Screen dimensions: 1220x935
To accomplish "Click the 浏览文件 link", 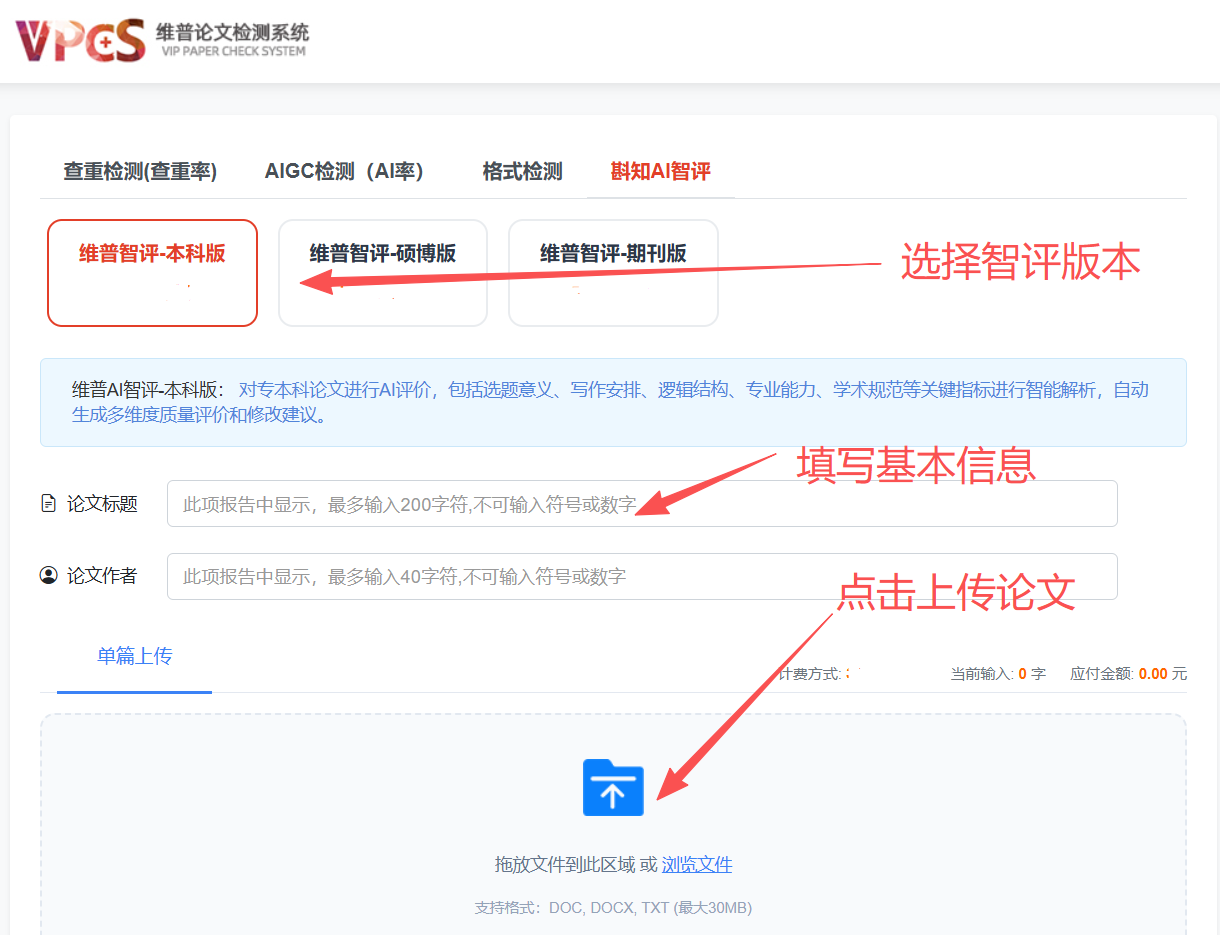I will [697, 865].
